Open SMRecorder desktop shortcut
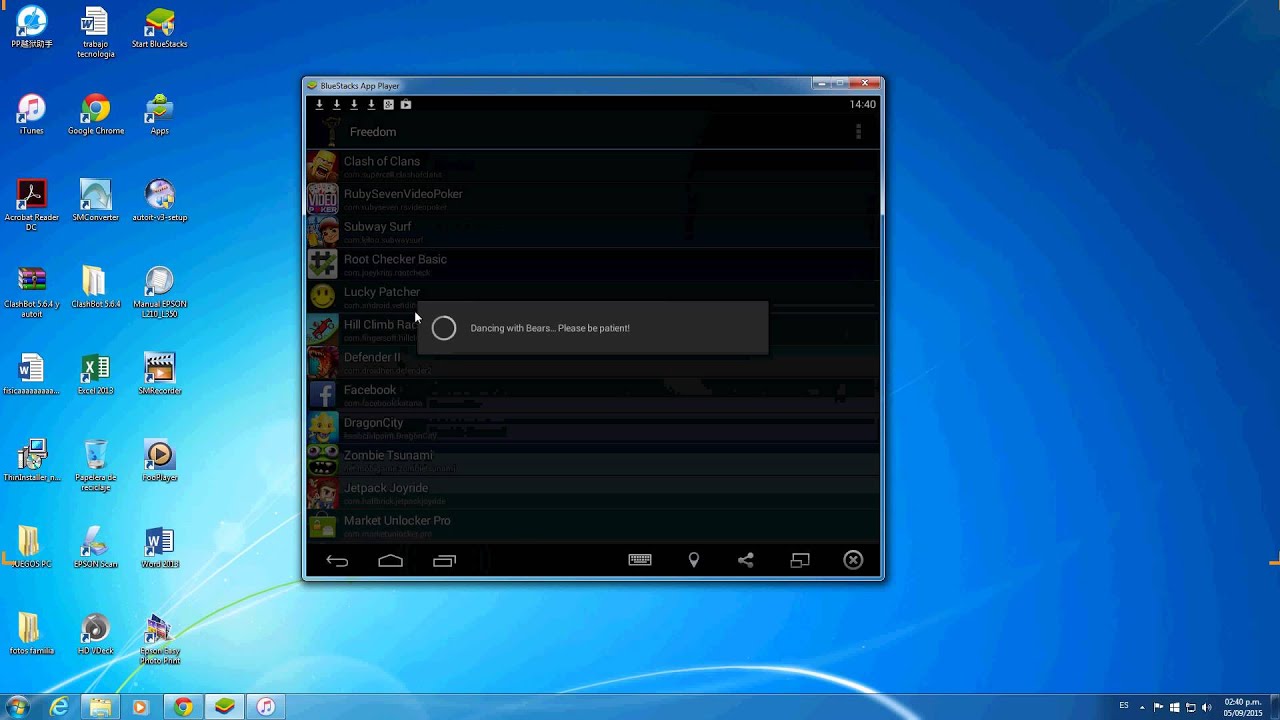The width and height of the screenshot is (1280, 720). pyautogui.click(x=160, y=375)
